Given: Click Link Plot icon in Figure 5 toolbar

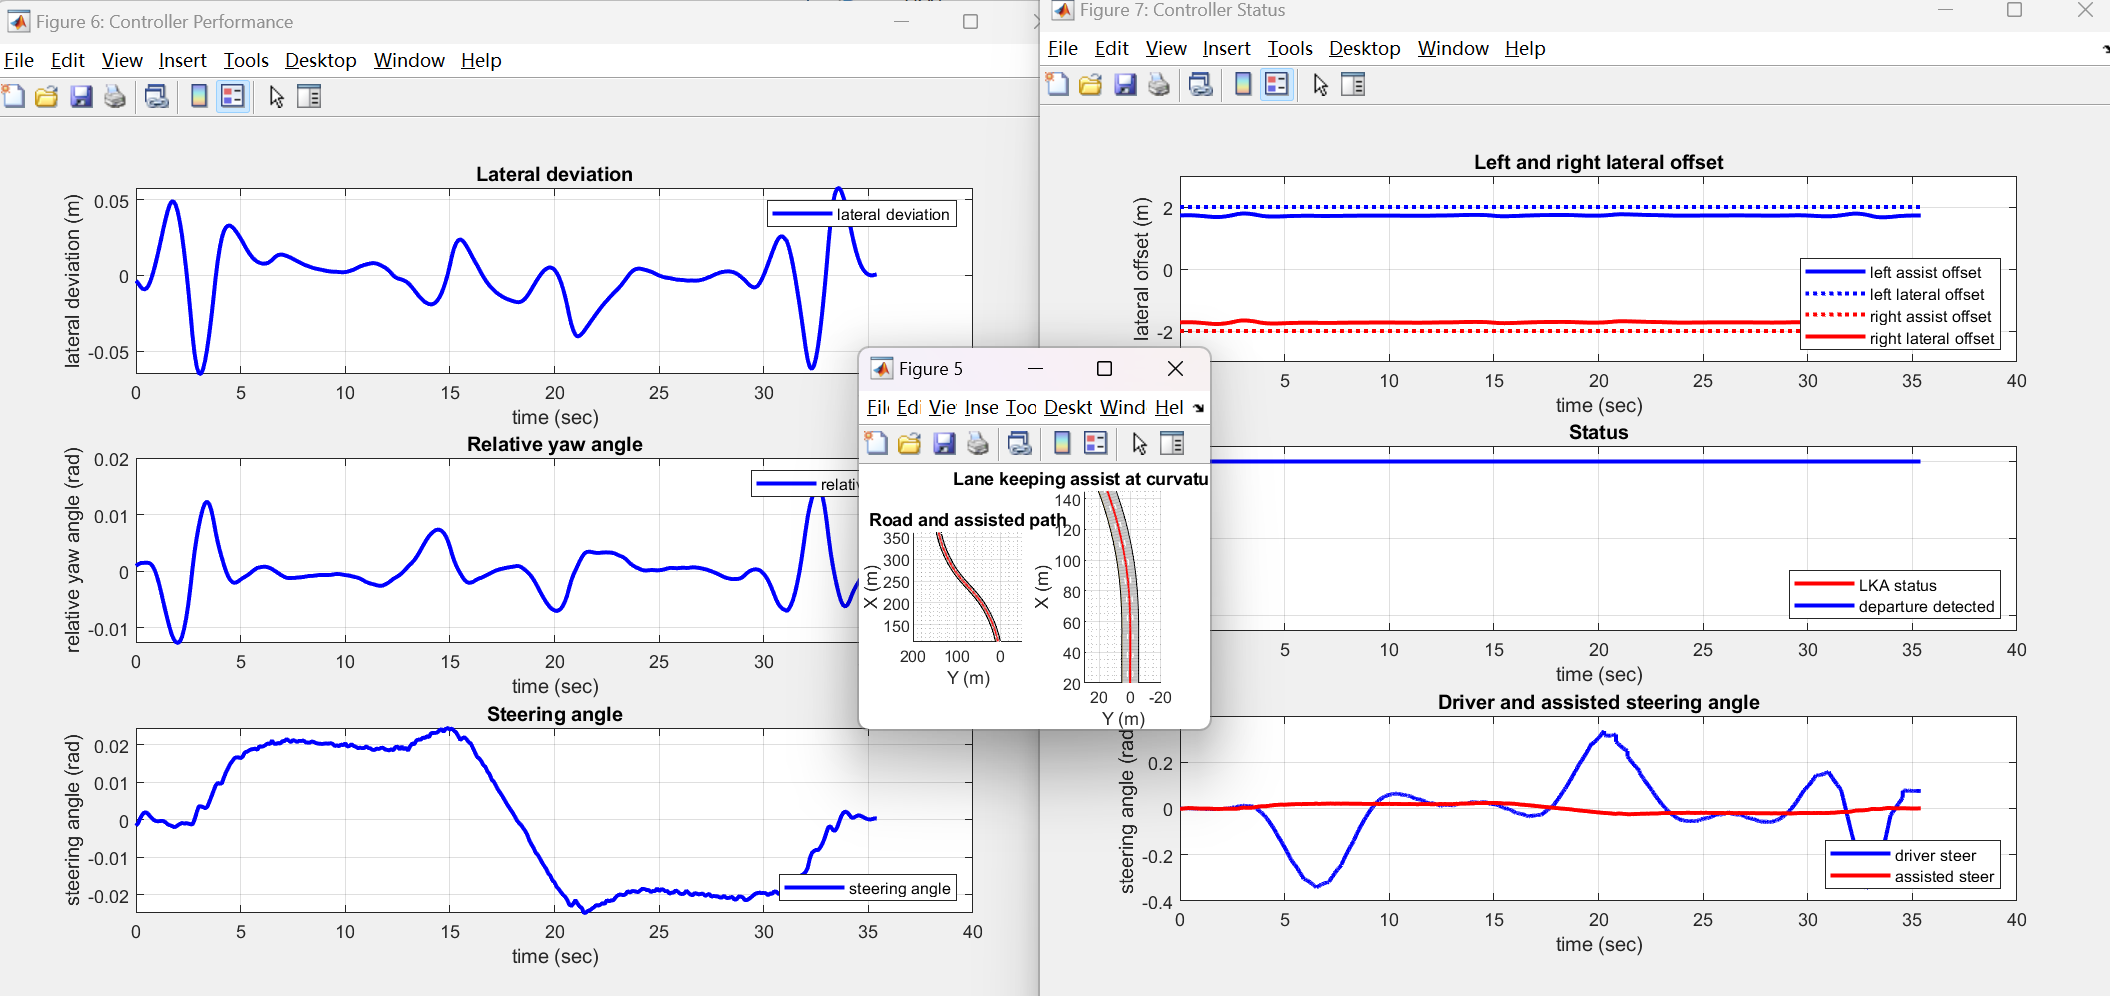Looking at the screenshot, I should pyautogui.click(x=1020, y=443).
